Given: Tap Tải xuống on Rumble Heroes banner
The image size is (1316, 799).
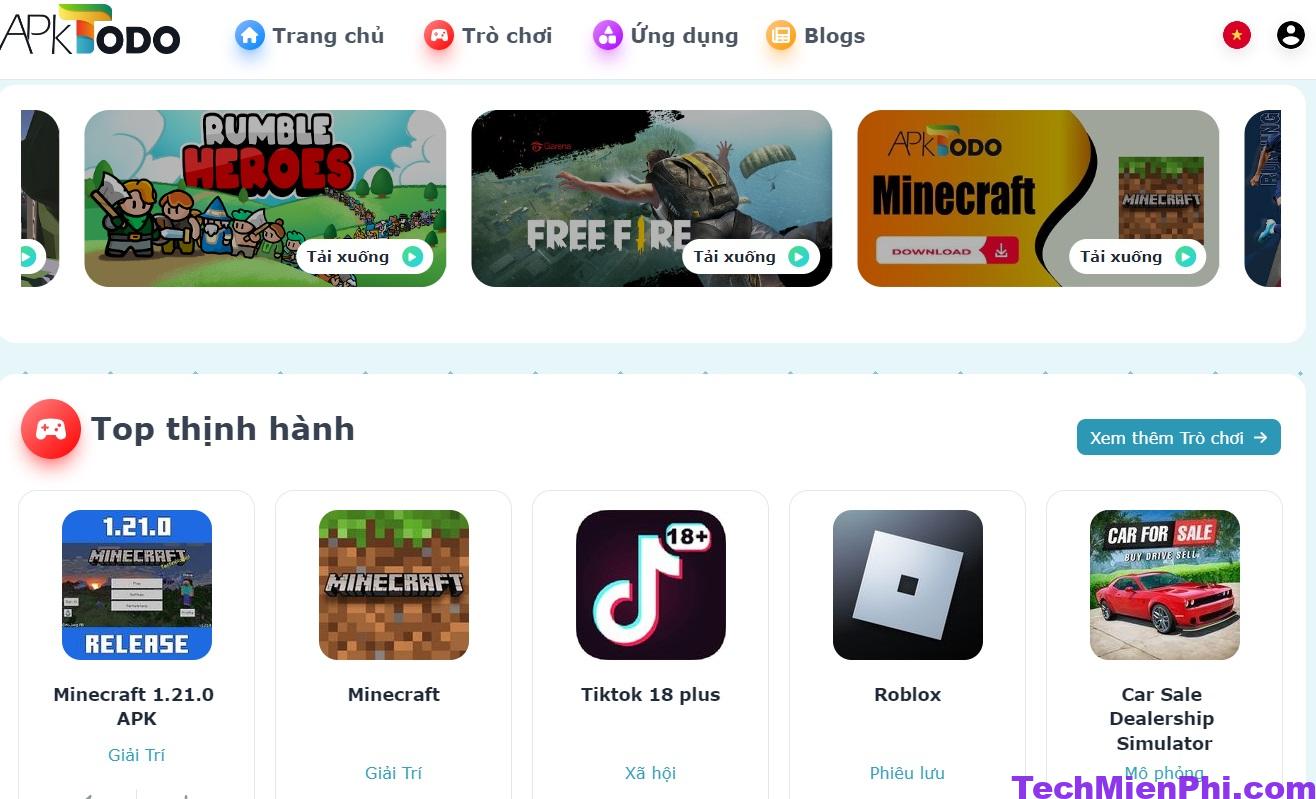Looking at the screenshot, I should 365,257.
